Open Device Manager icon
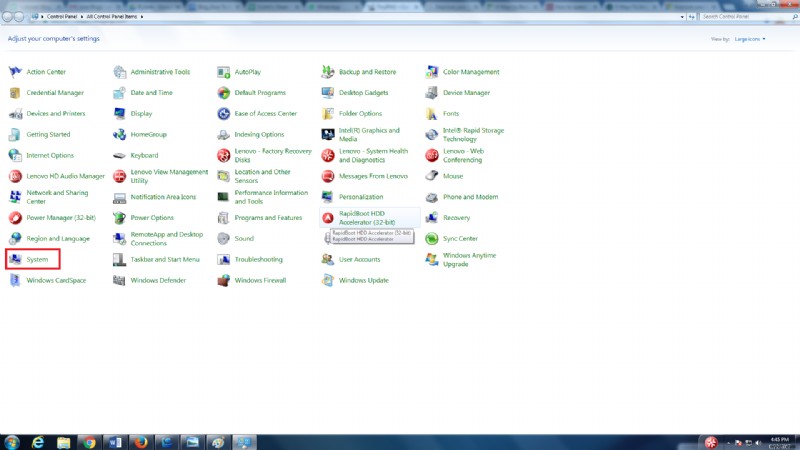 coord(432,93)
